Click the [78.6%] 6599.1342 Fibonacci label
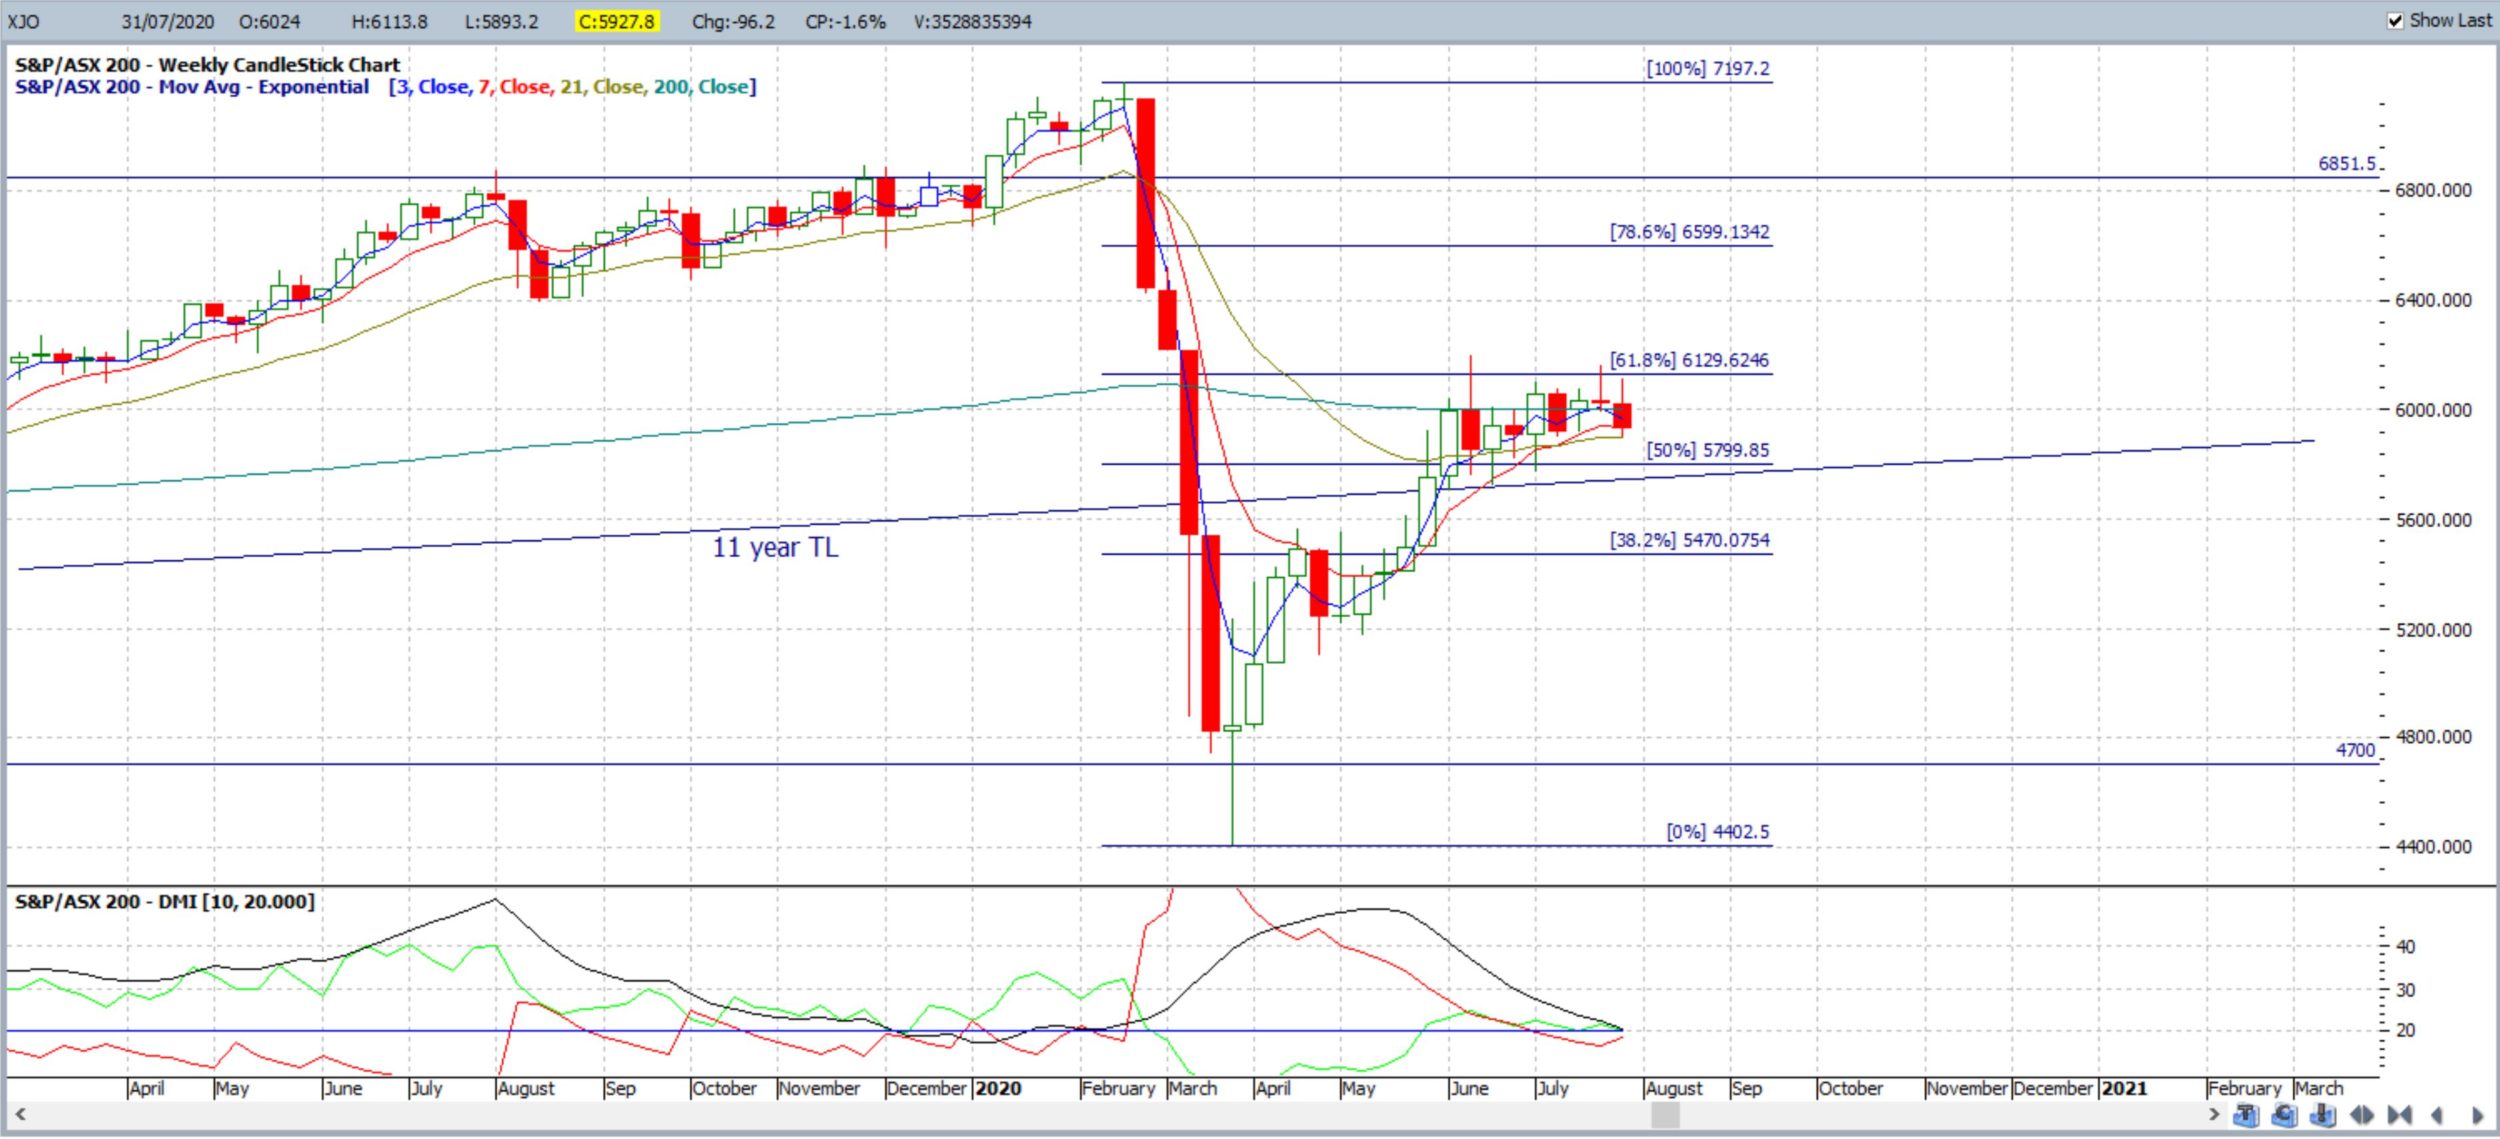This screenshot has height=1139, width=2500. tap(1689, 231)
